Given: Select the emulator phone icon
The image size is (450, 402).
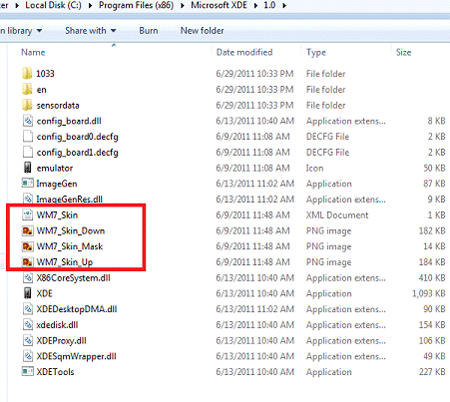Looking at the screenshot, I should coord(28,168).
